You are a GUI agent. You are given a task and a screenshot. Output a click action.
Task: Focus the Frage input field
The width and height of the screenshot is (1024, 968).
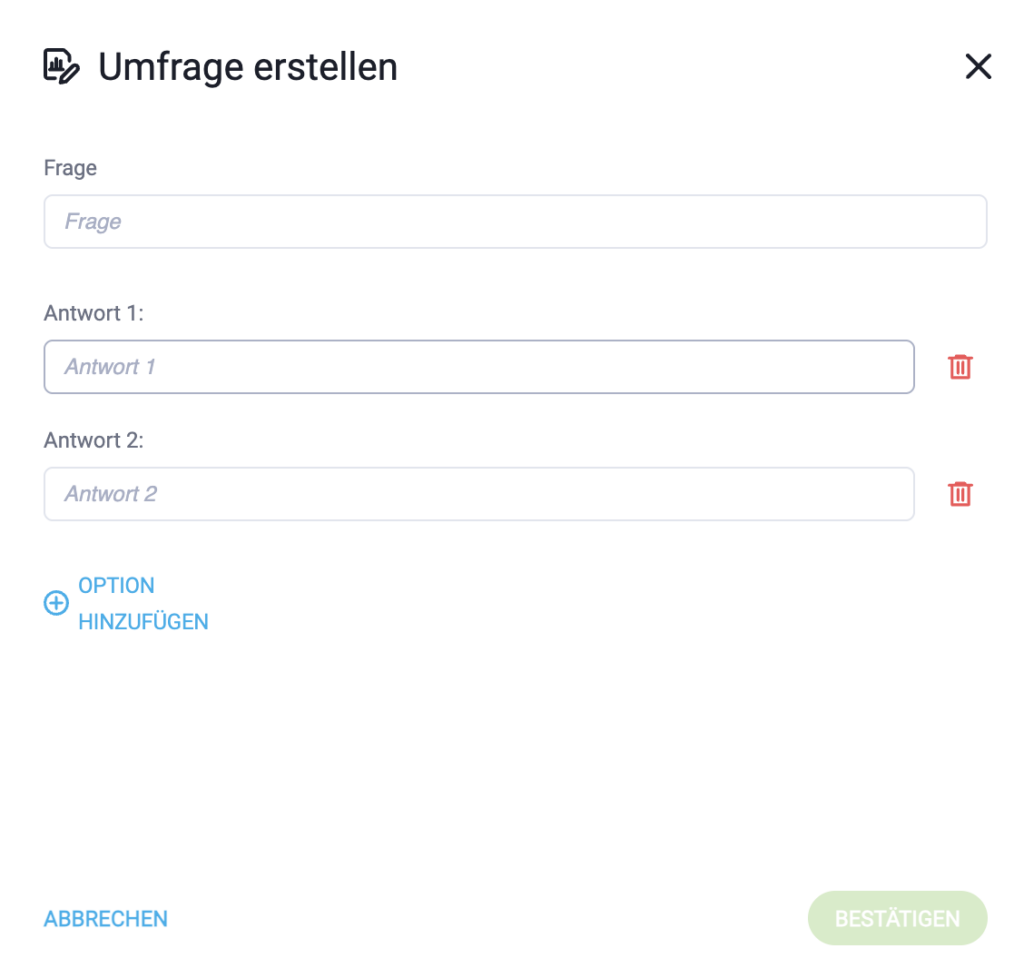point(515,222)
